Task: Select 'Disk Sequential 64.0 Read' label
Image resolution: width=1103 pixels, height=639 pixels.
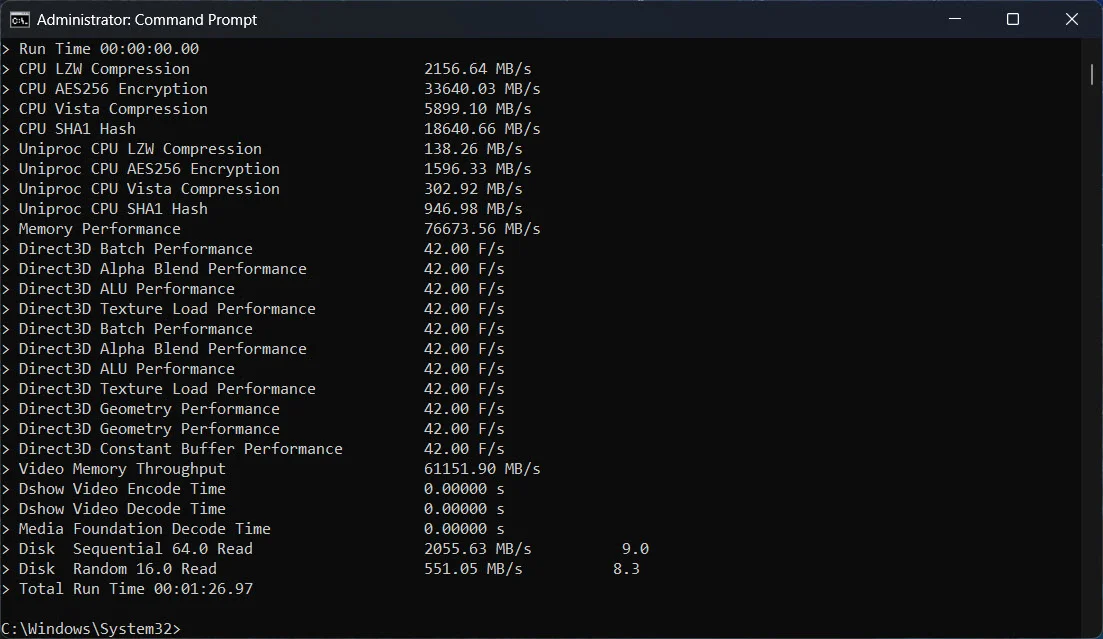Action: [x=136, y=549]
